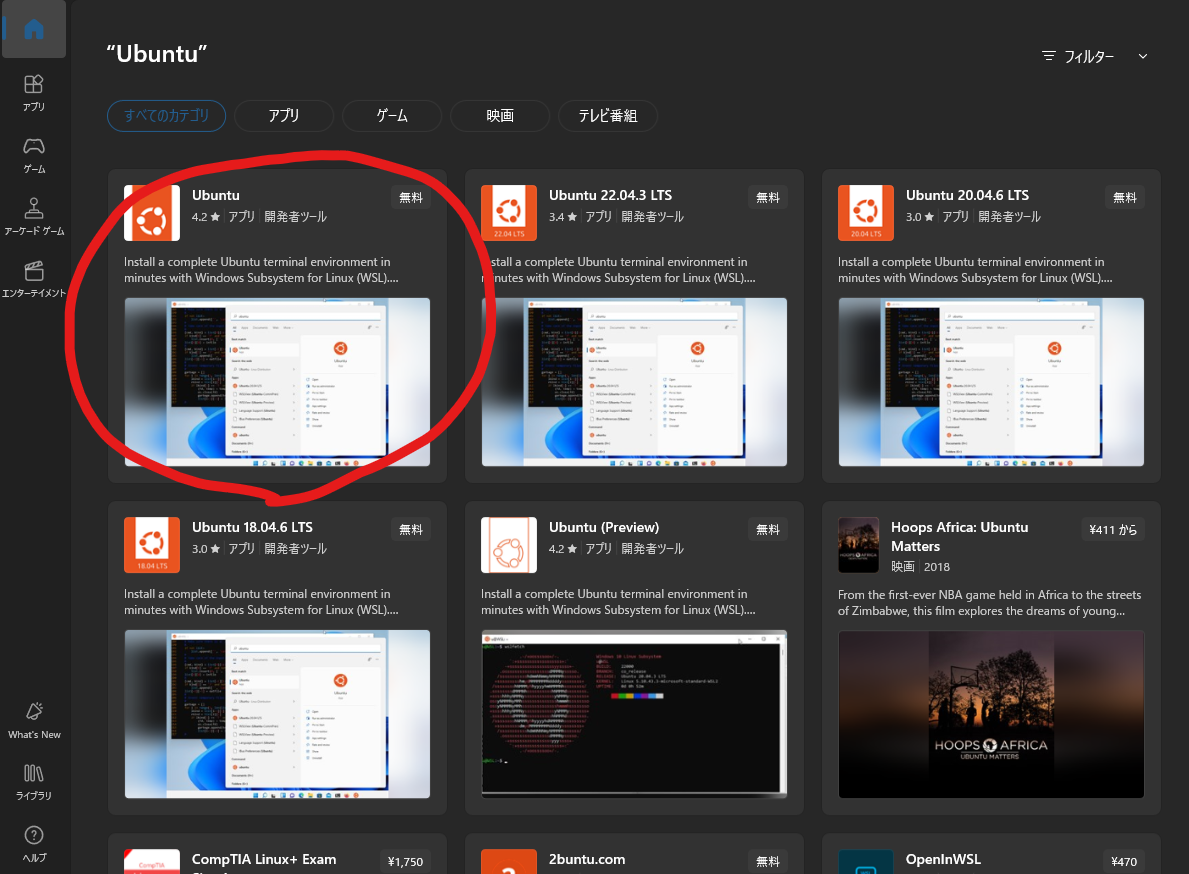The image size is (1189, 874).
Task: Click the CompTIA Linux+ Exam icon
Action: 152,862
